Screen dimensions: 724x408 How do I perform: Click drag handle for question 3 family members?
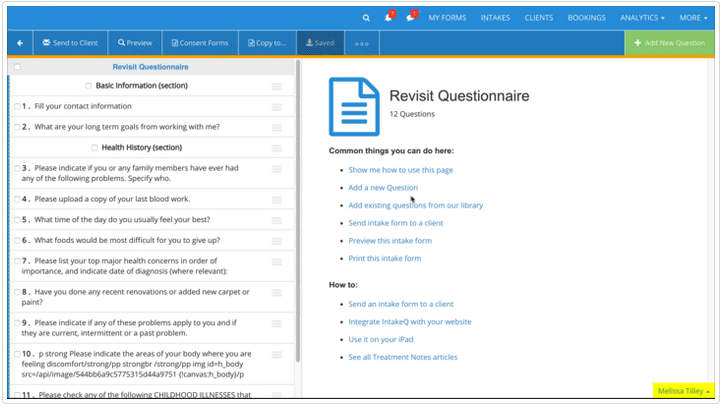pos(277,169)
